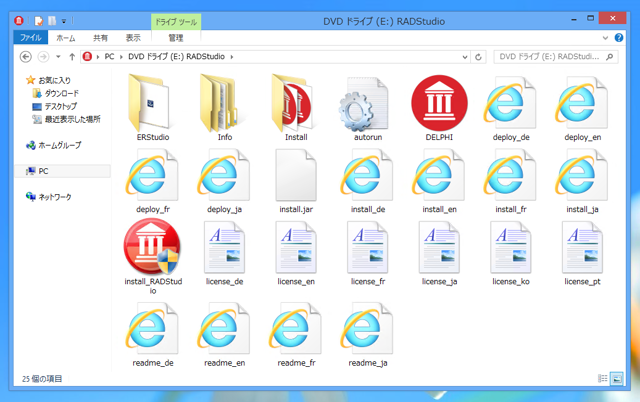This screenshot has width=640, height=402.
Task: Select the deploy_en file
Action: click(x=582, y=108)
